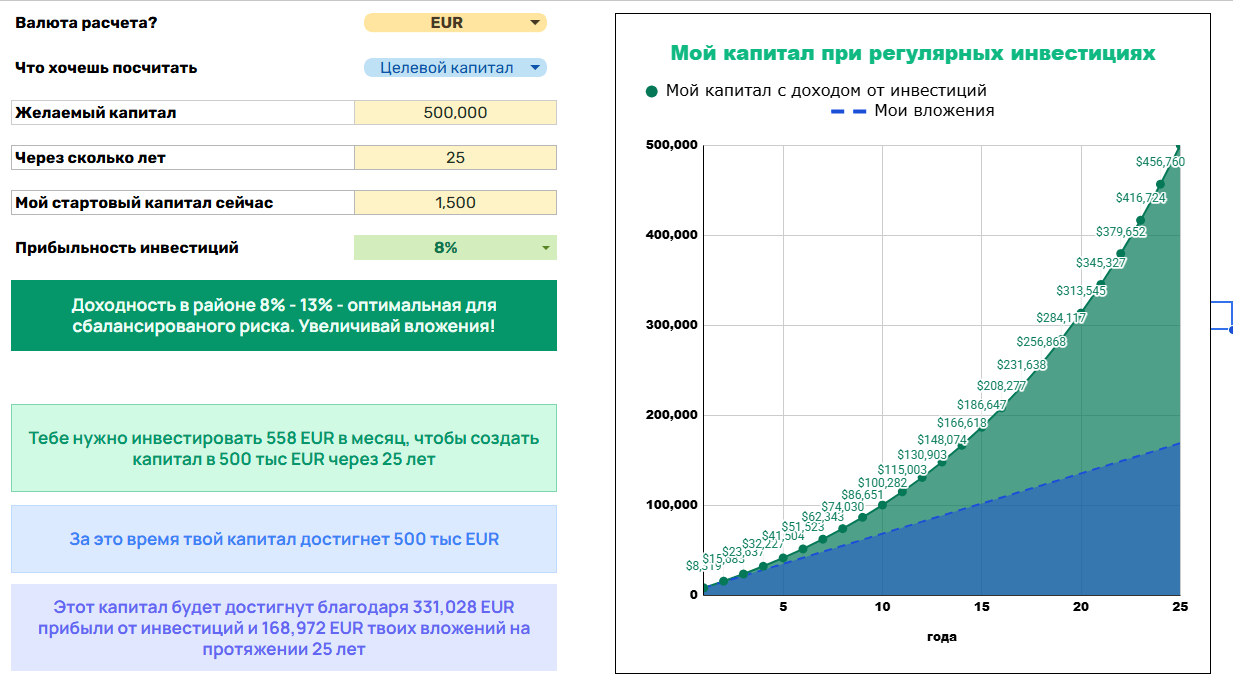Click the dashed blue Мои вложения legend icon

(848, 111)
